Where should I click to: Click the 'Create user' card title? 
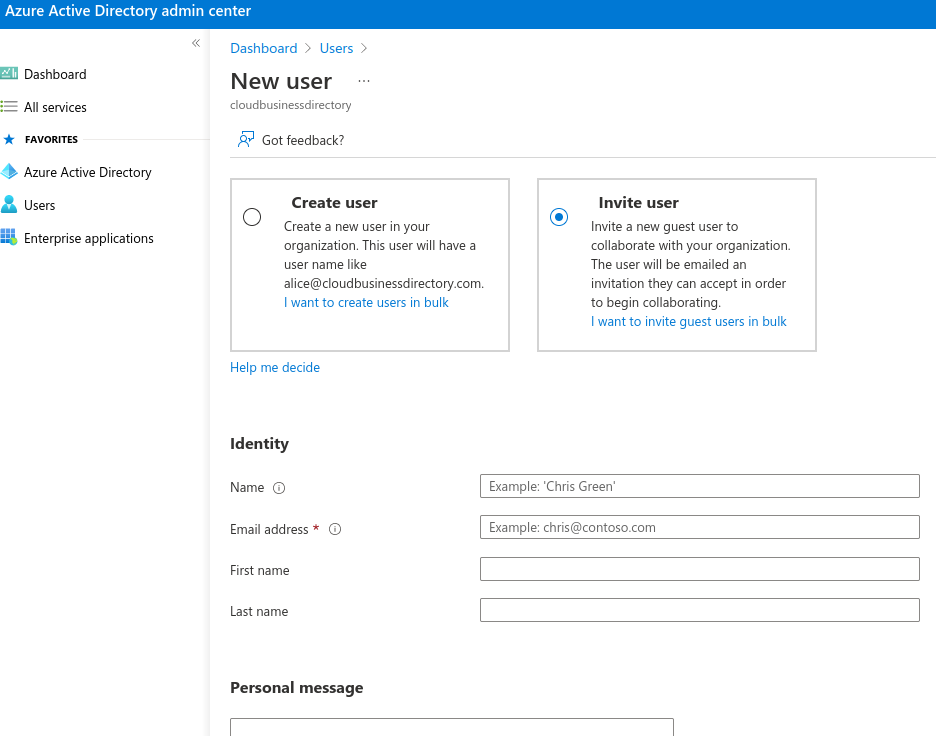pos(334,203)
